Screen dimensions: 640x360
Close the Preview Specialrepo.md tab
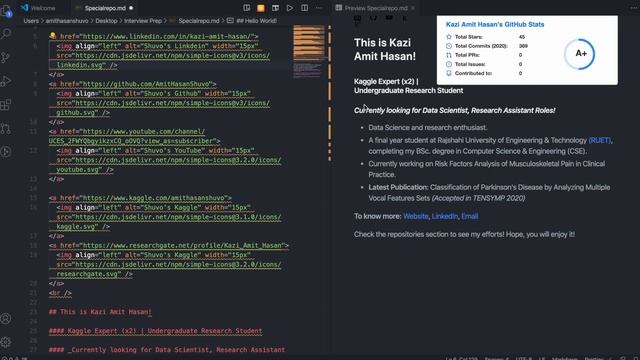pyautogui.click(x=413, y=8)
